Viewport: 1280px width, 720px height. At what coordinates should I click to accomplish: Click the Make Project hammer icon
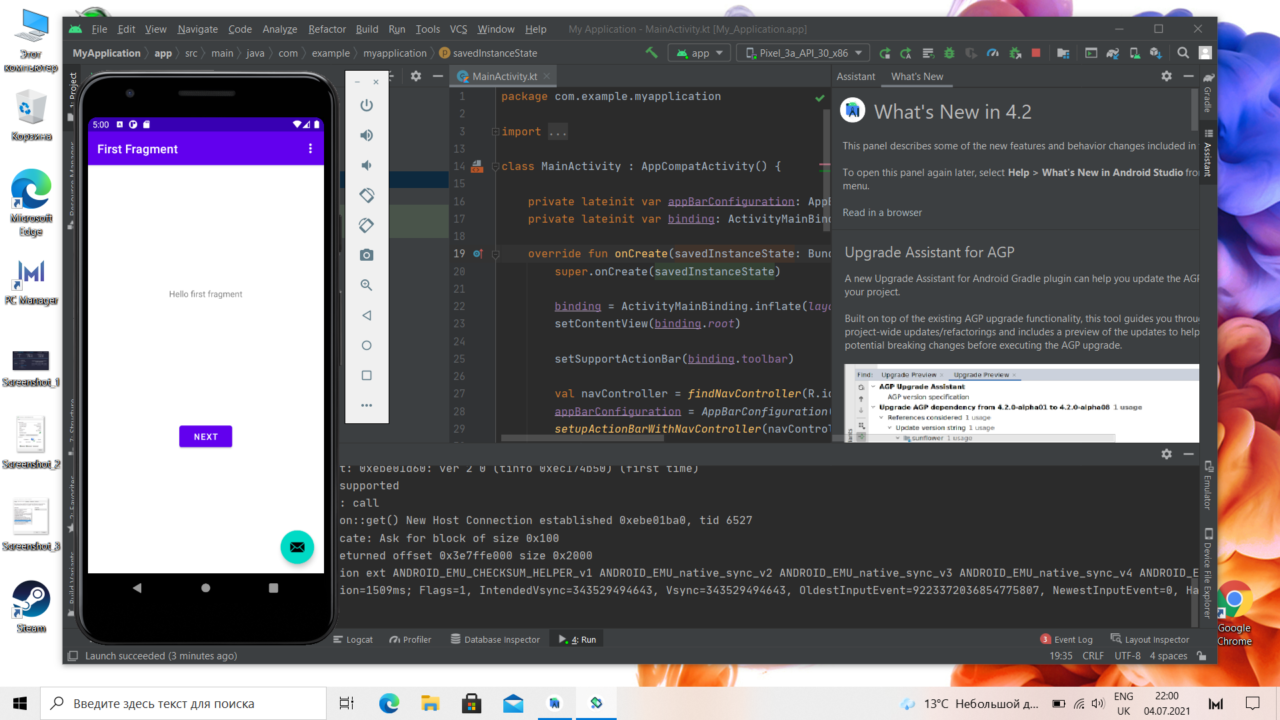tap(651, 53)
